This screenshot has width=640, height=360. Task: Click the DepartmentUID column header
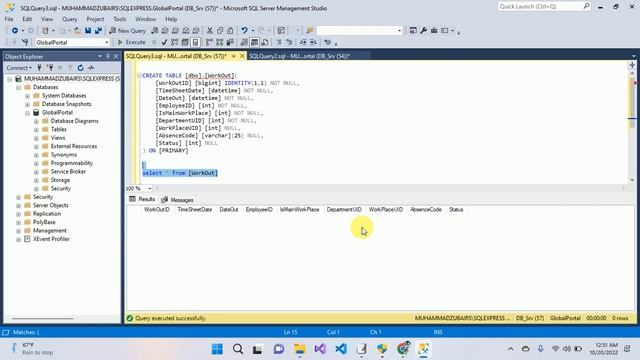(344, 209)
